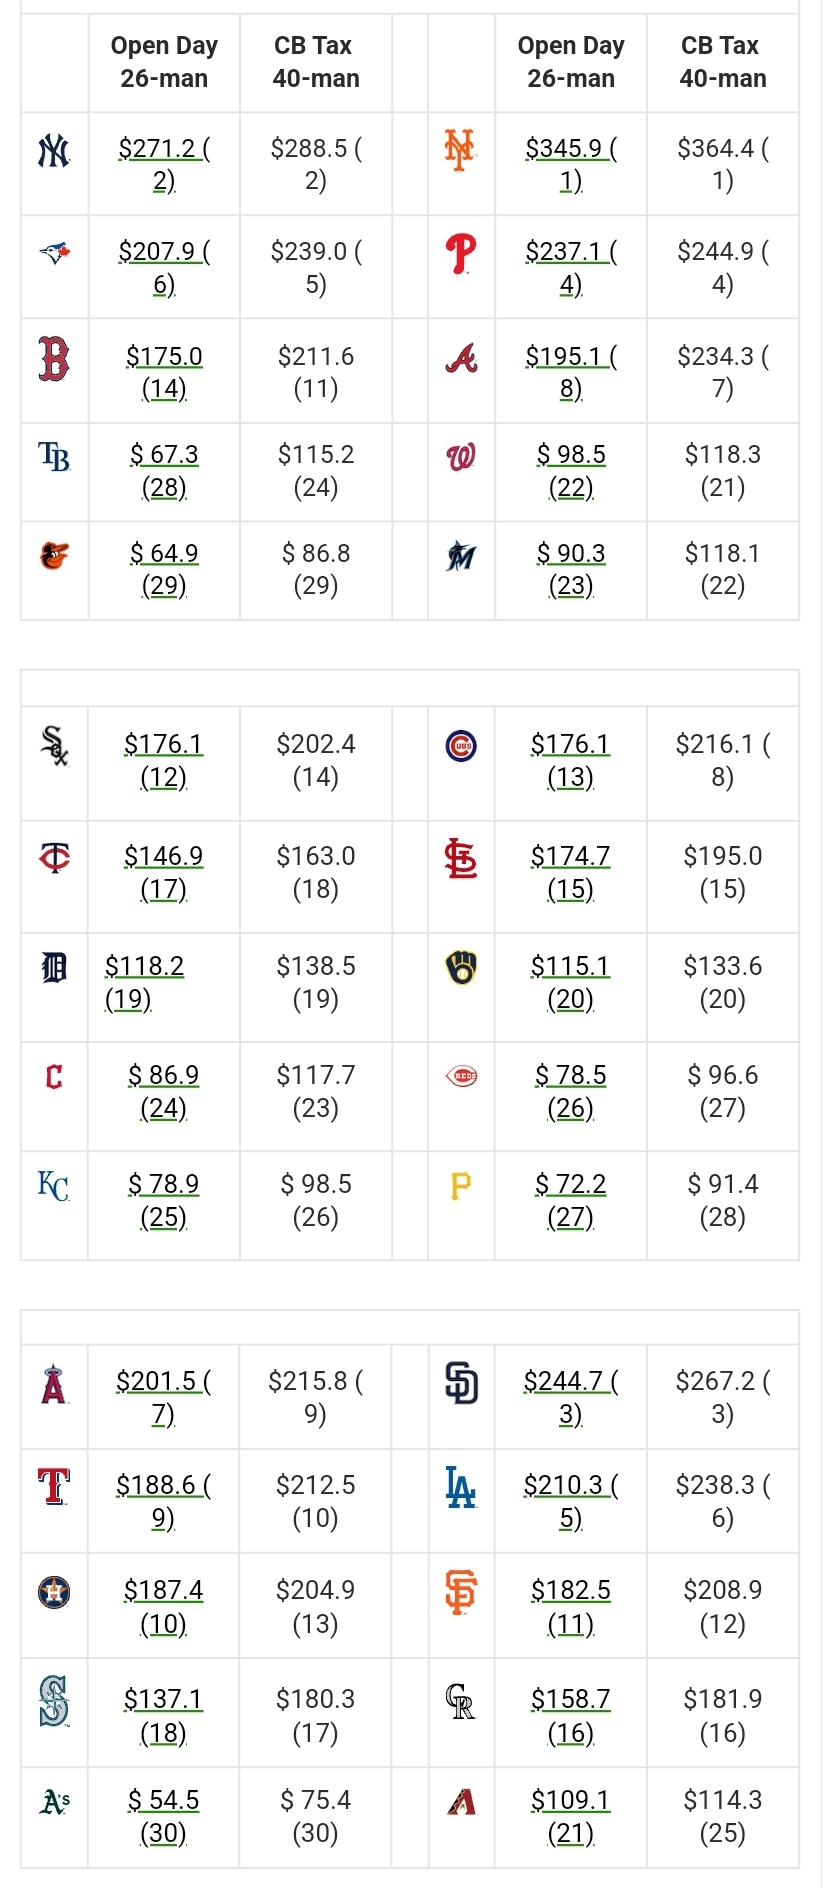Screen dimensions: 823x1888
Task: Click the Athletics $54.5 (30) link
Action: point(164,1816)
